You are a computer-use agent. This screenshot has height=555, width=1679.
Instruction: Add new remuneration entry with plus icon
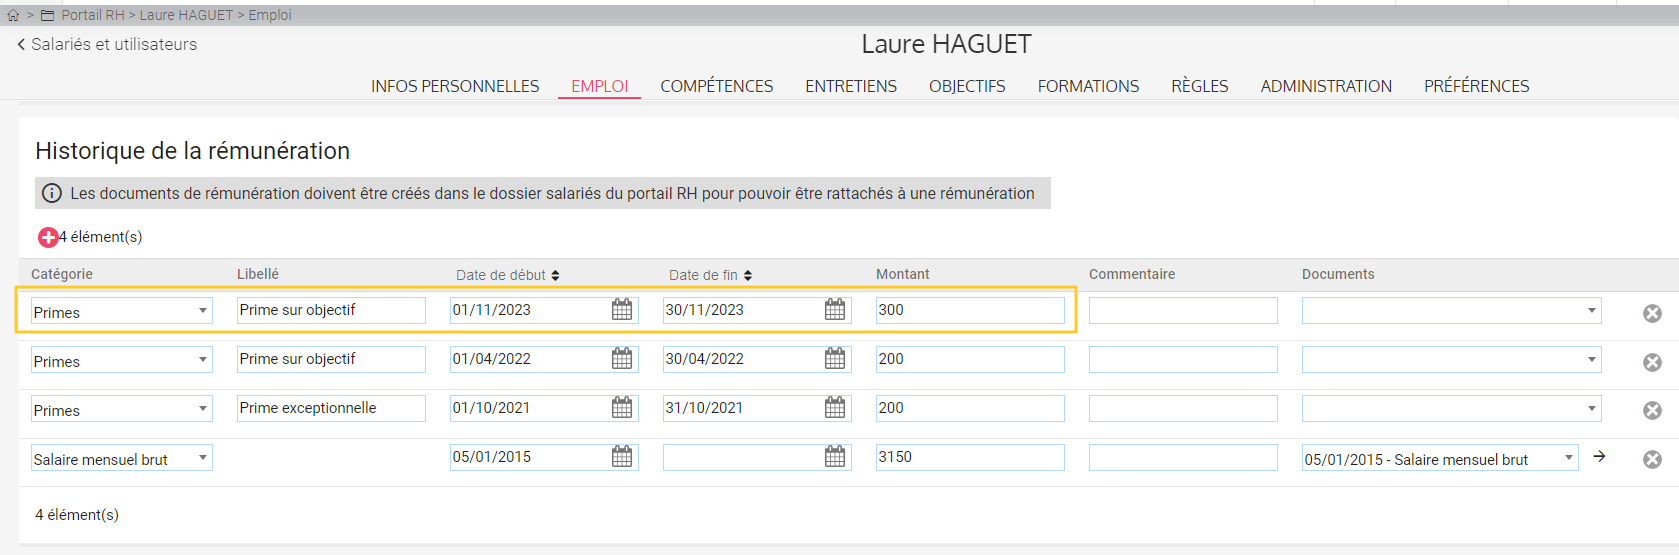47,237
